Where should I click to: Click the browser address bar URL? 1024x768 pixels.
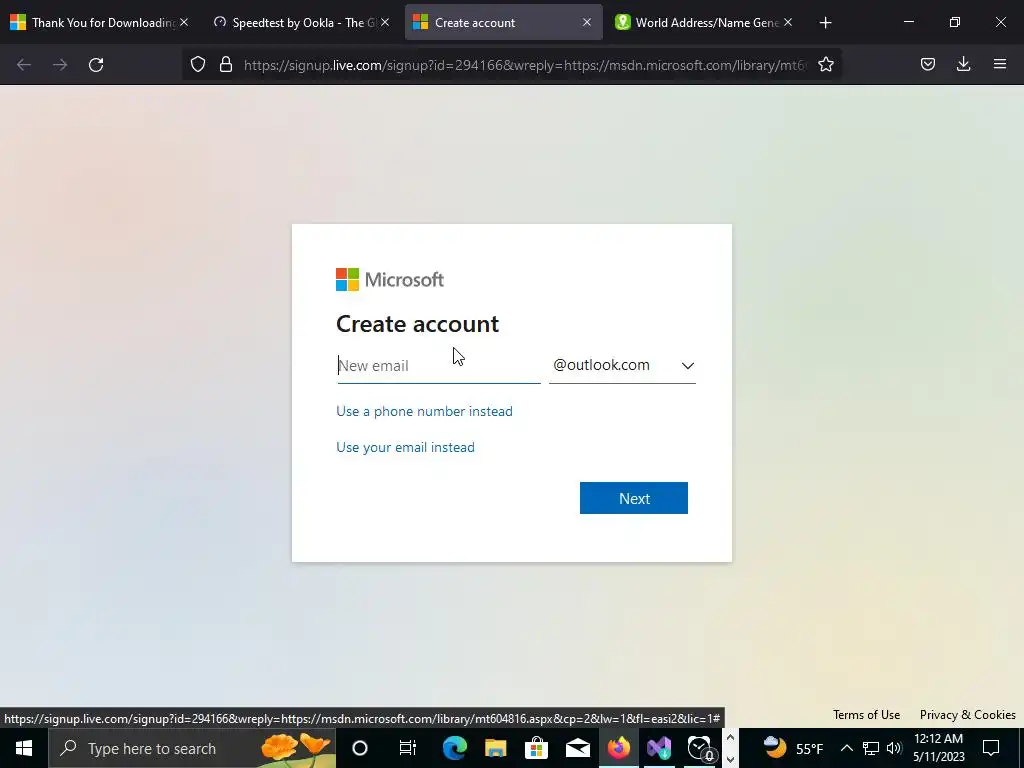[525, 65]
